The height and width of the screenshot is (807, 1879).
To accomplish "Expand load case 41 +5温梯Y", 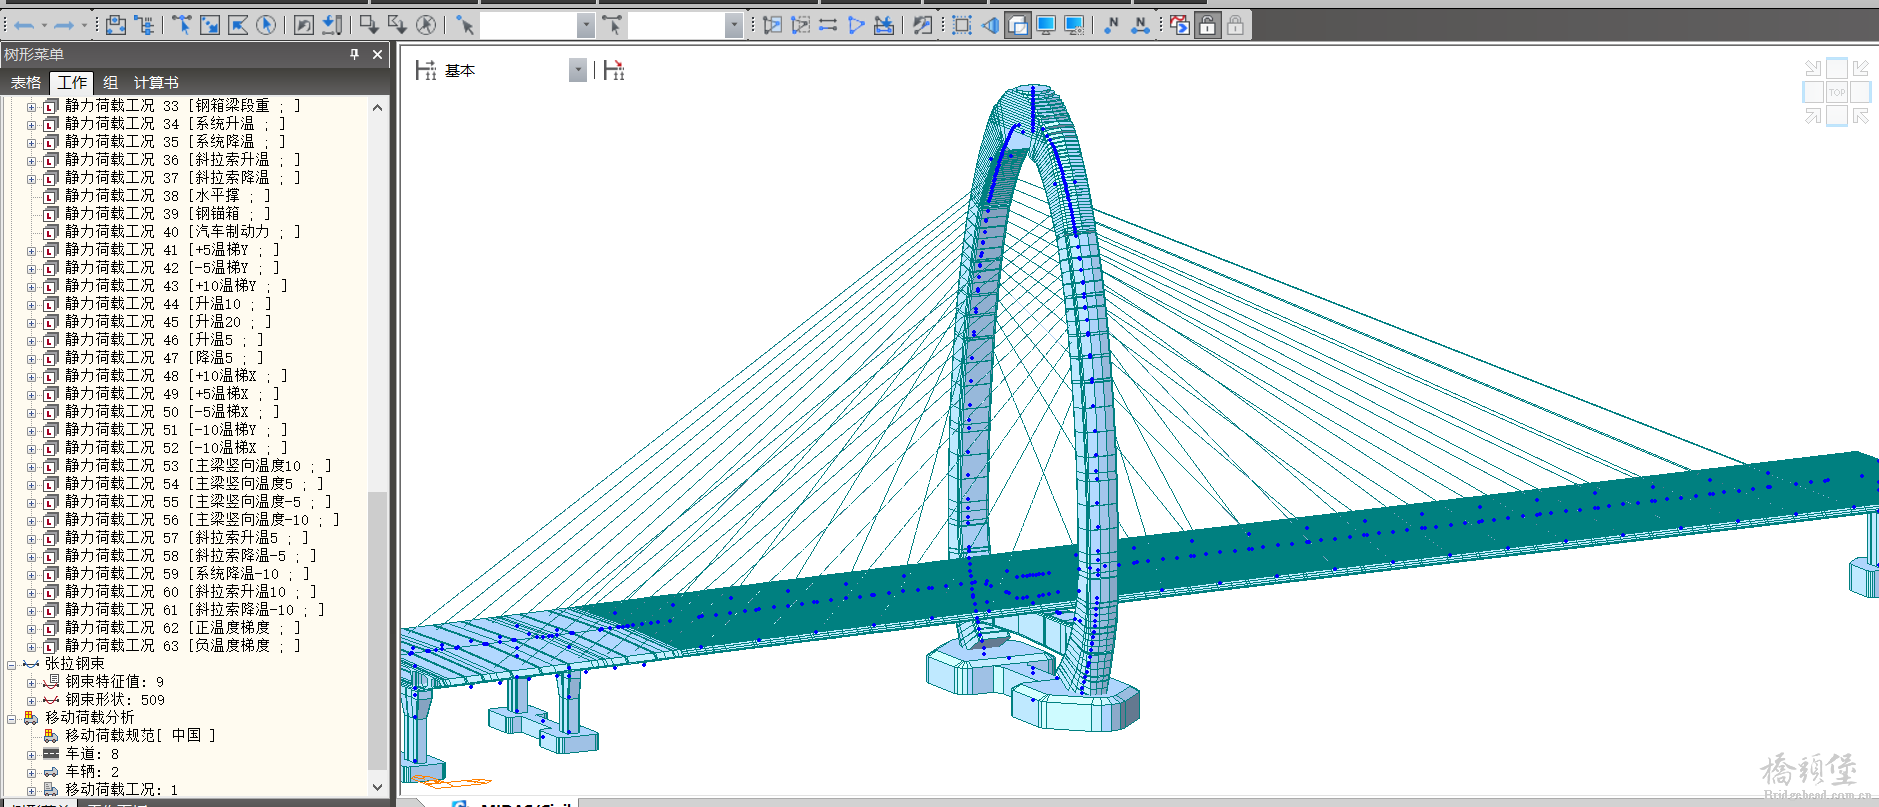I will pos(31,250).
